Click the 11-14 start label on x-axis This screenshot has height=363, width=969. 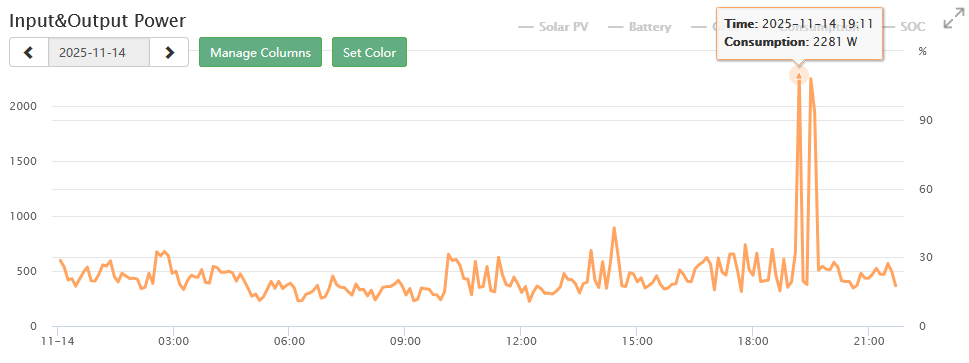click(57, 341)
